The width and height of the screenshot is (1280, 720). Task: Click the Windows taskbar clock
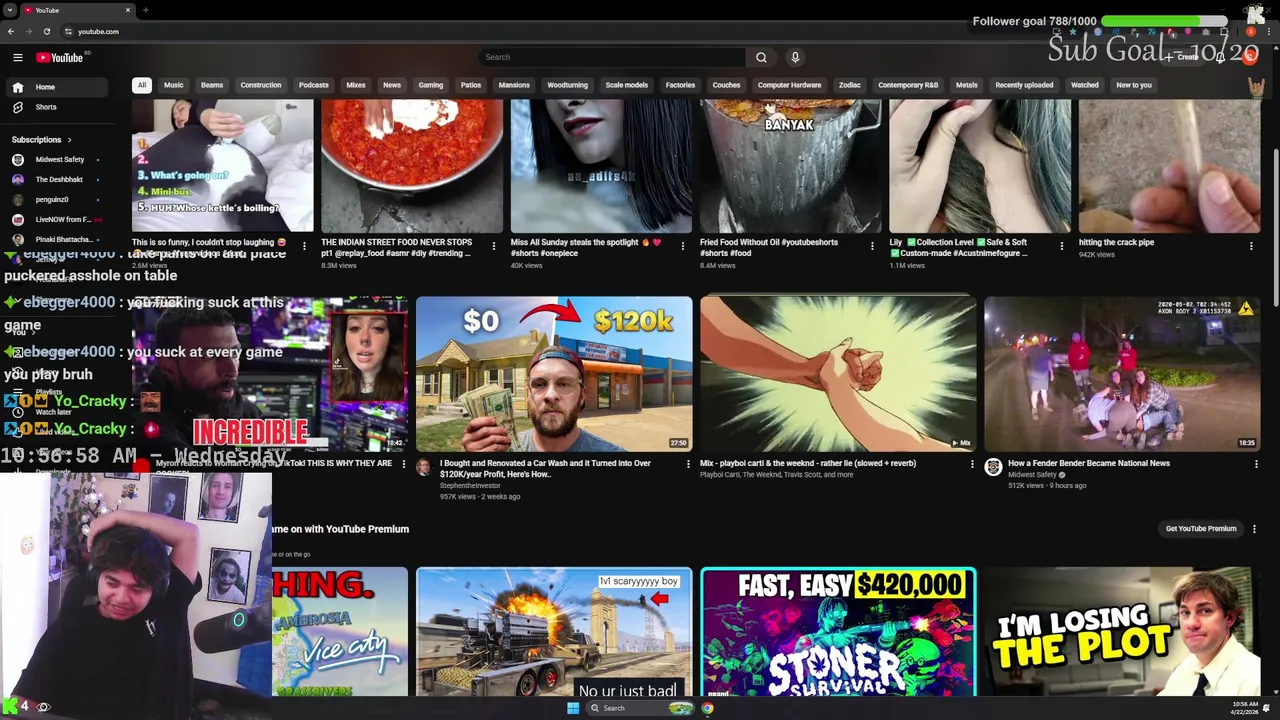coord(1244,708)
